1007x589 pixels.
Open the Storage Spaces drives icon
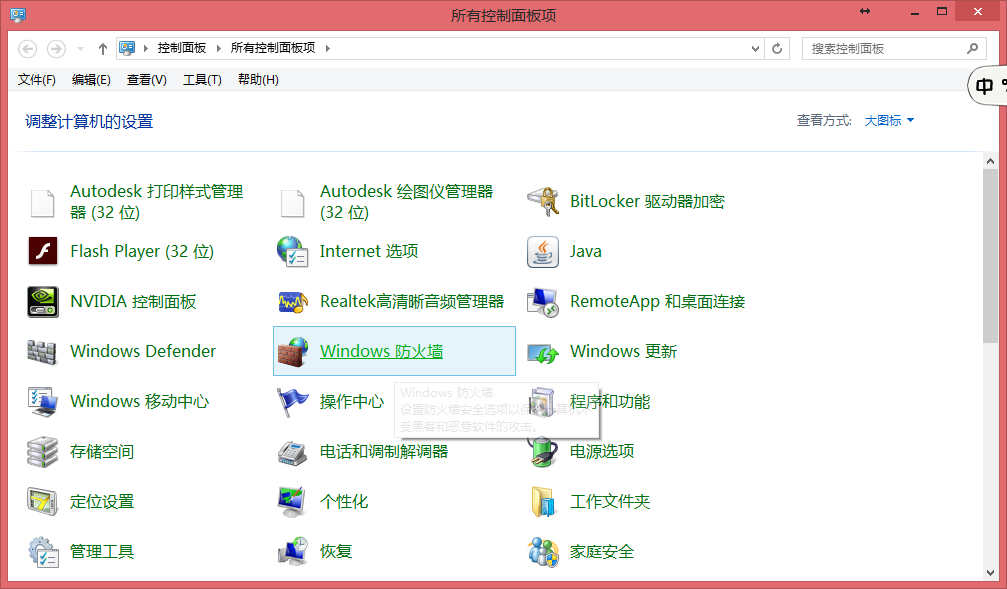[43, 452]
